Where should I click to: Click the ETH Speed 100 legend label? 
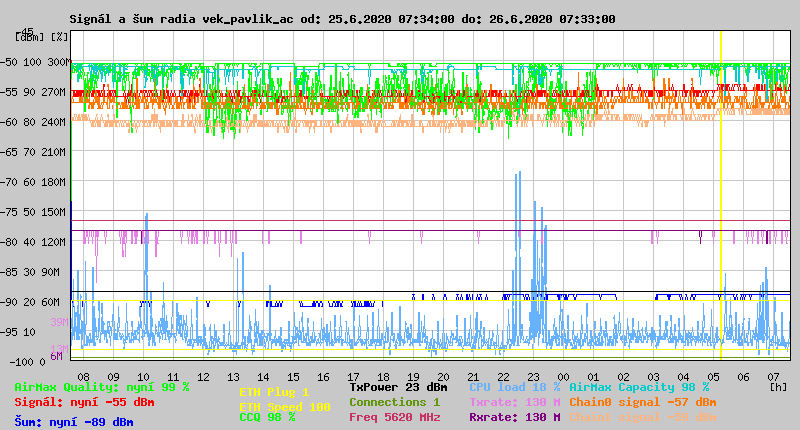click(284, 407)
